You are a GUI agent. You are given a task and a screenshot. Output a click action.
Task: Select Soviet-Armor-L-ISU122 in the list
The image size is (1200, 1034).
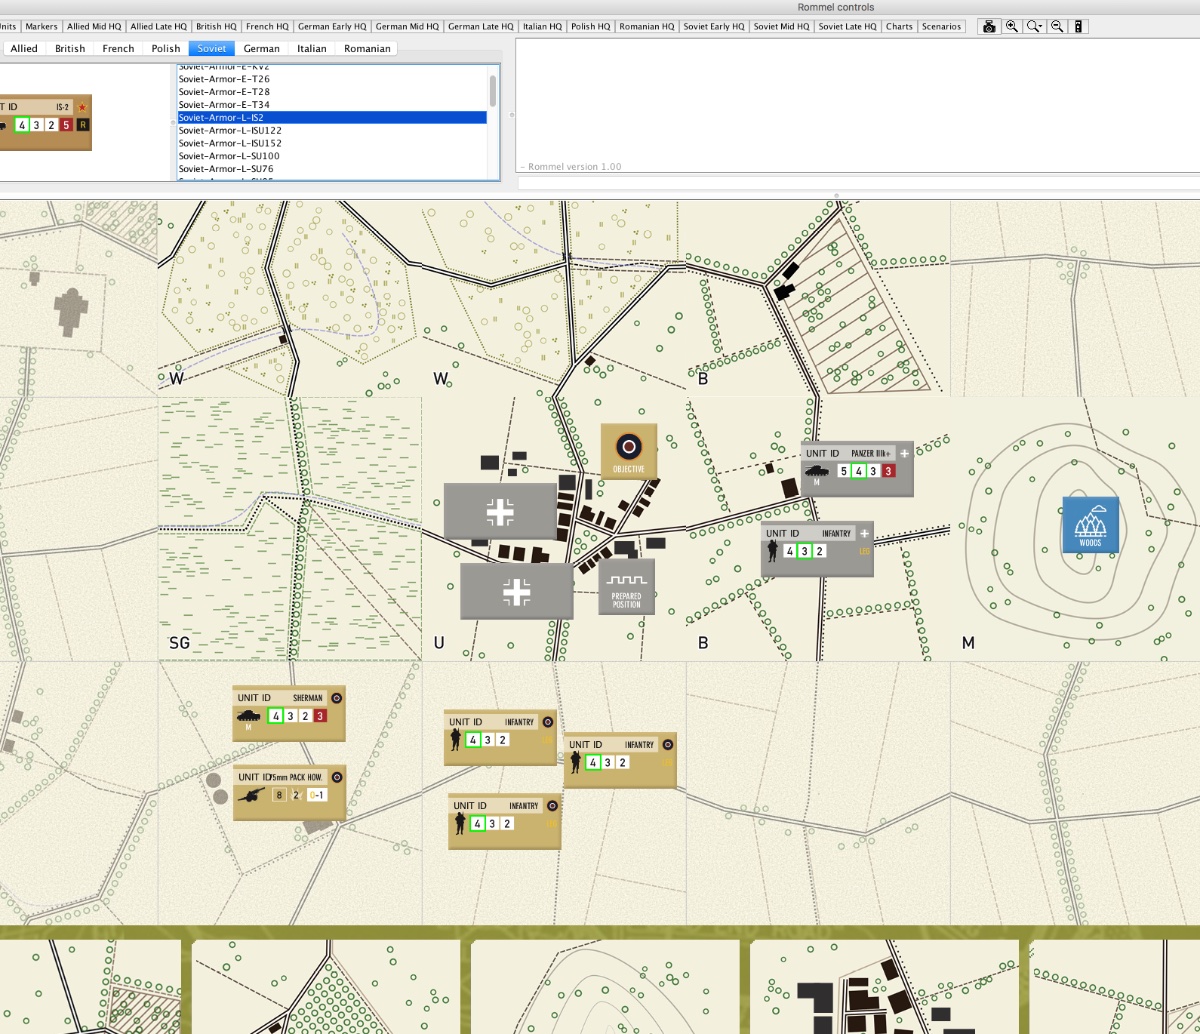coord(332,130)
